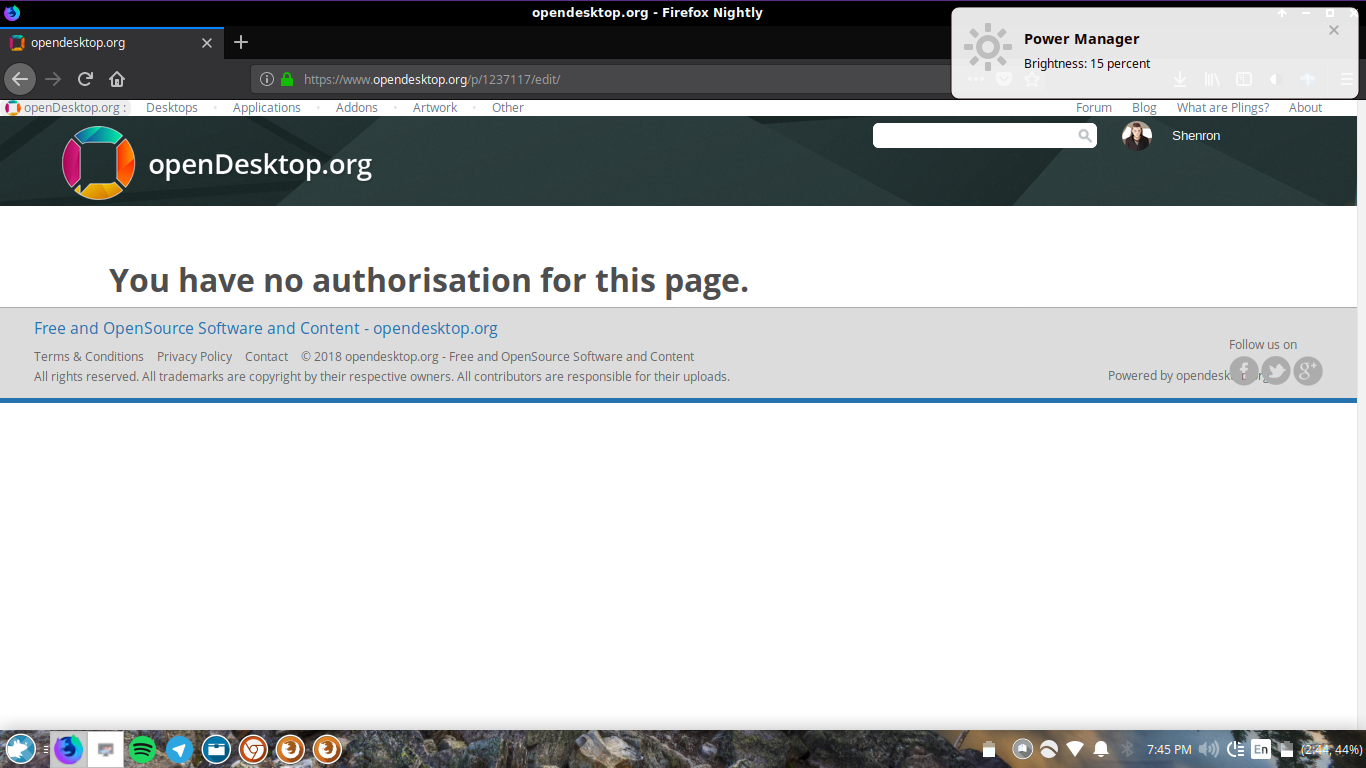Viewport: 1366px width, 768px height.
Task: Click the En keyboard layout indicator
Action: (x=1261, y=749)
